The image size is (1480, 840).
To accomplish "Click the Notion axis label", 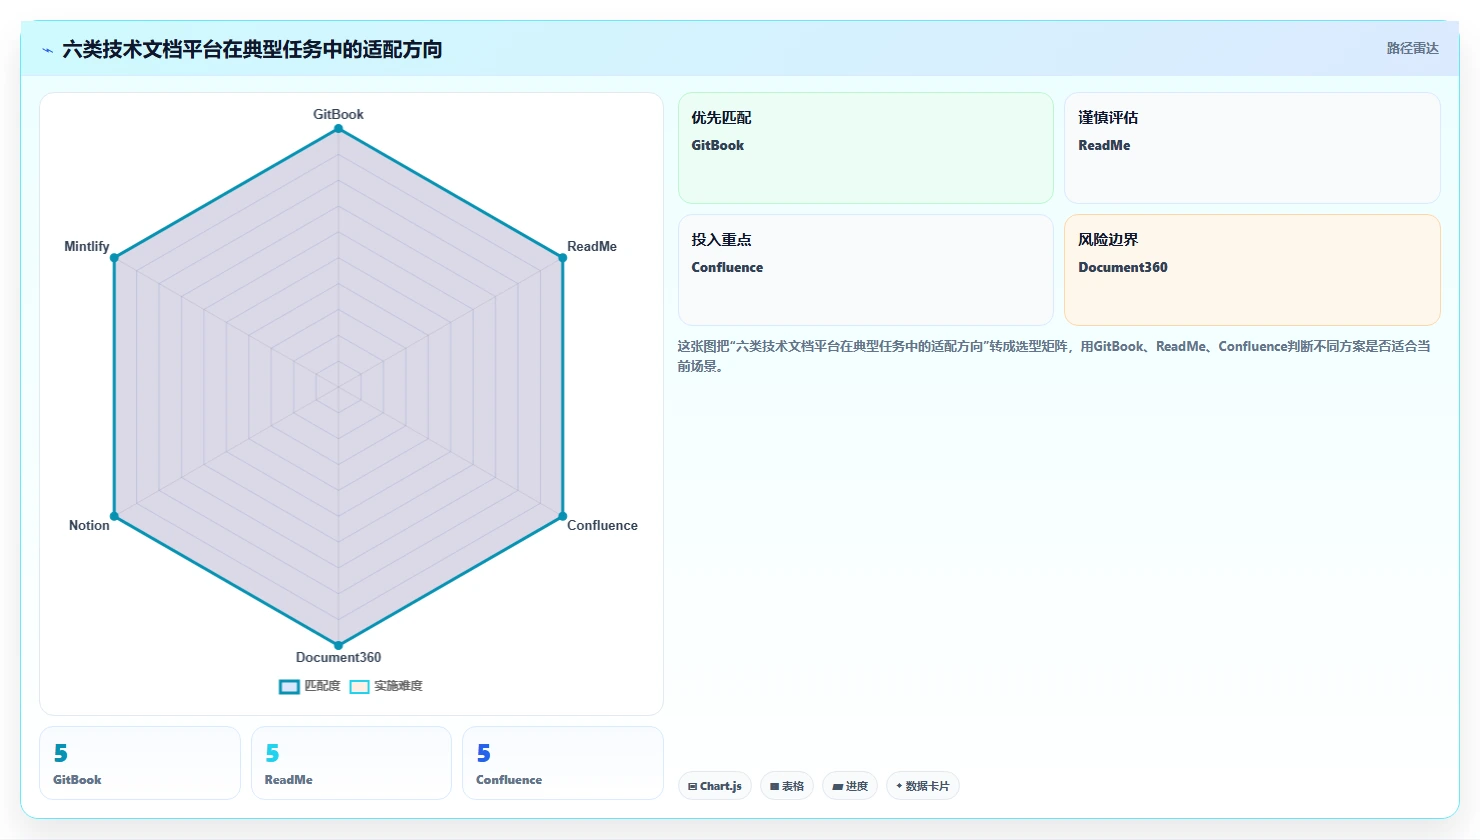I will [x=89, y=525].
